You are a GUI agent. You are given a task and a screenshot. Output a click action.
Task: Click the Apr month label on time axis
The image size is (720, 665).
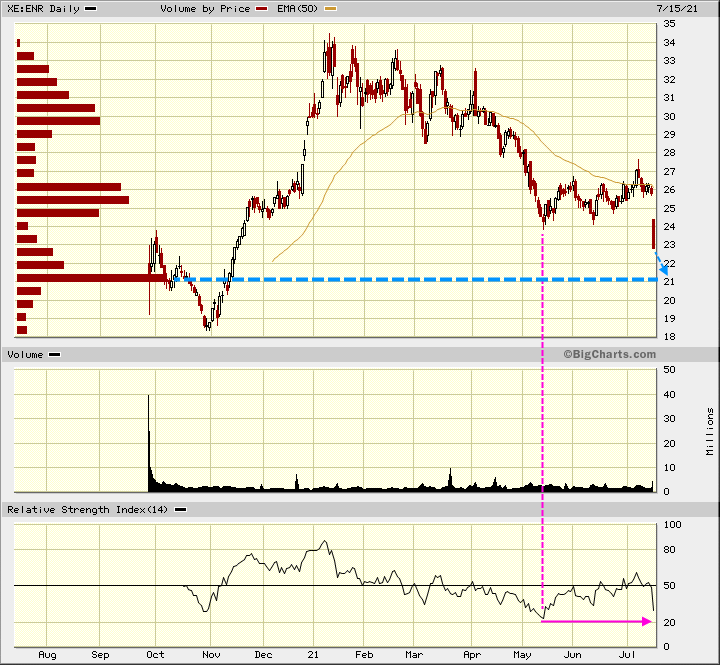472,655
